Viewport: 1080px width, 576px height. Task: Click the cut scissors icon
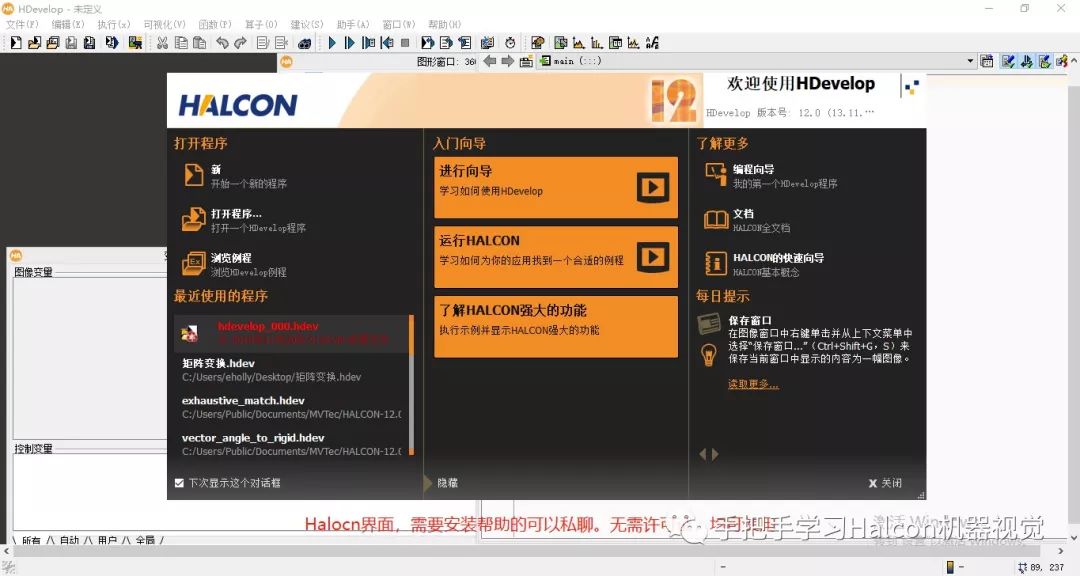(163, 43)
